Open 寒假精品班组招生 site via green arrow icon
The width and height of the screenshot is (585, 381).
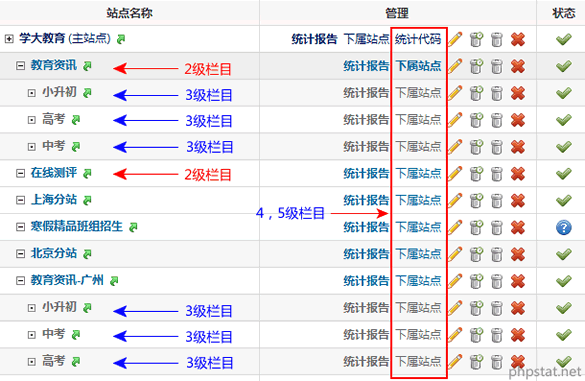tap(133, 227)
